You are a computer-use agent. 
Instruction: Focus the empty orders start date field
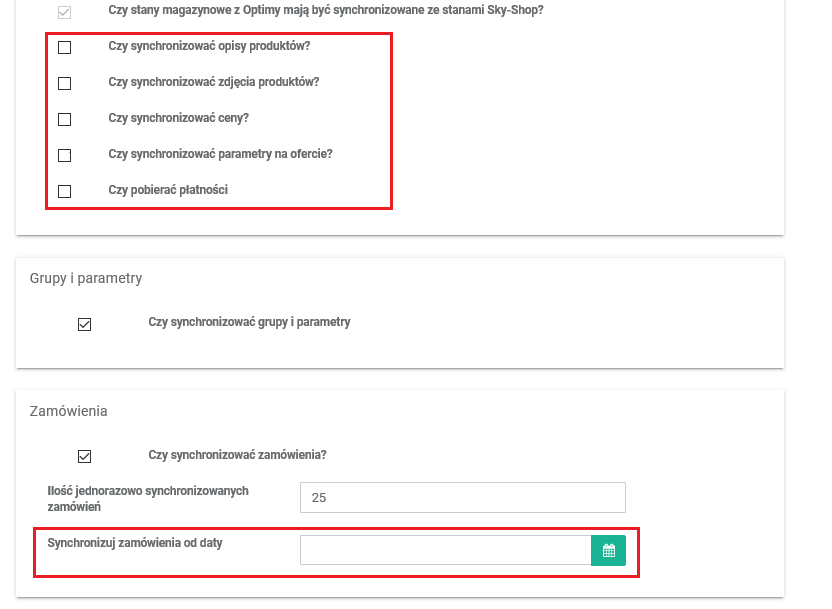click(x=445, y=551)
